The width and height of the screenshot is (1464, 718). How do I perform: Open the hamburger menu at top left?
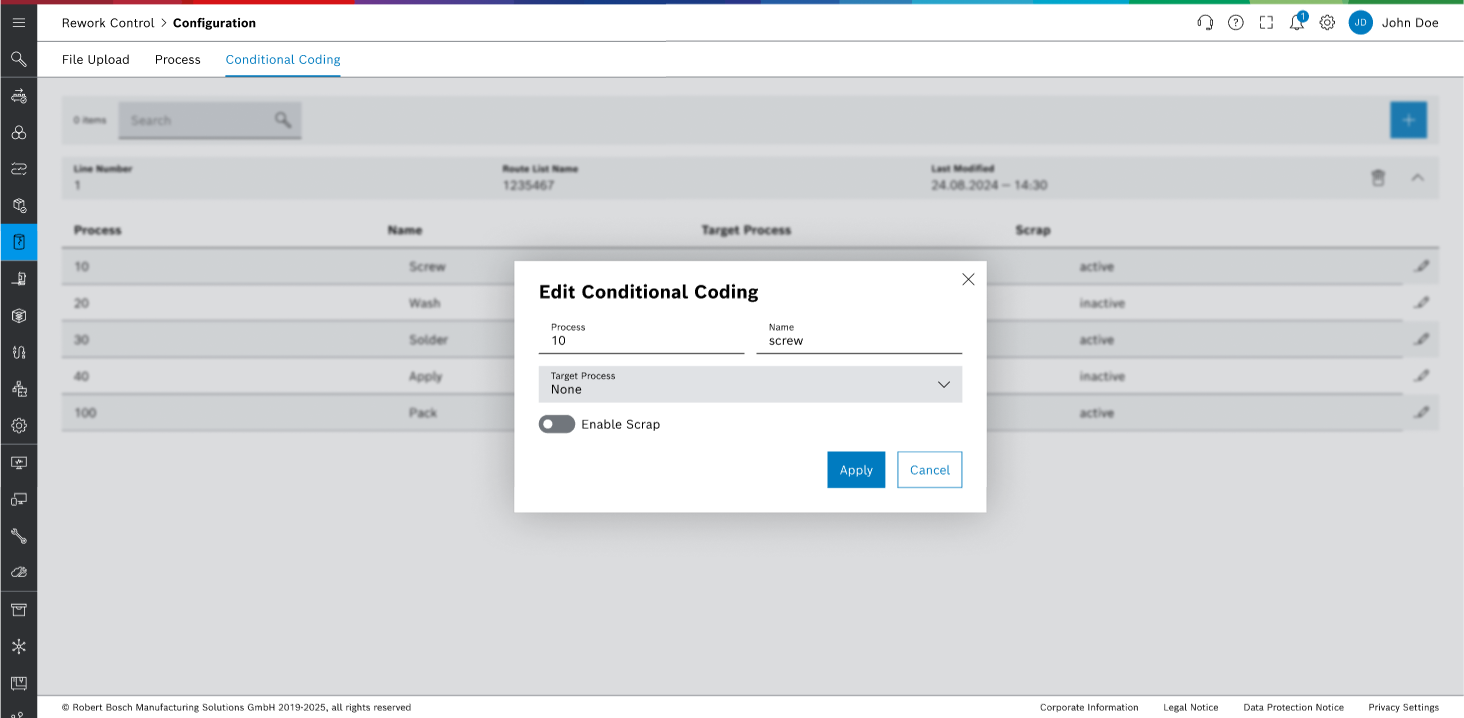[x=18, y=22]
